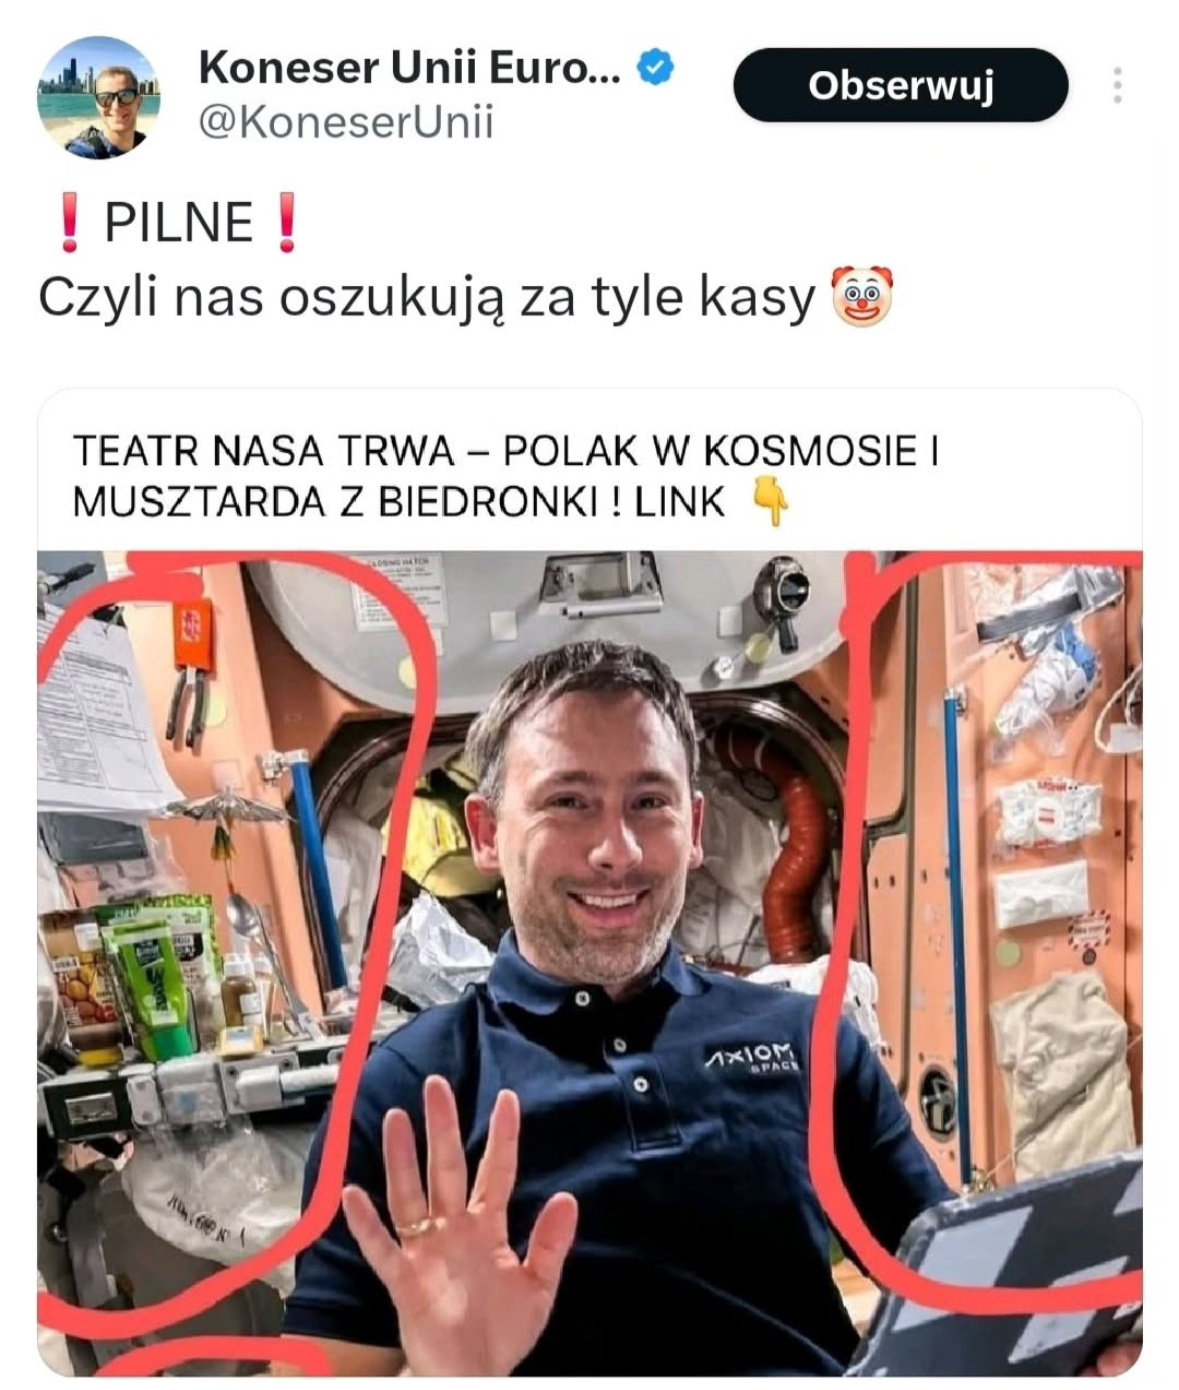This screenshot has width=1179, height=1390.
Task: Open the Koneser Unii profile avatar
Action: tap(98, 98)
